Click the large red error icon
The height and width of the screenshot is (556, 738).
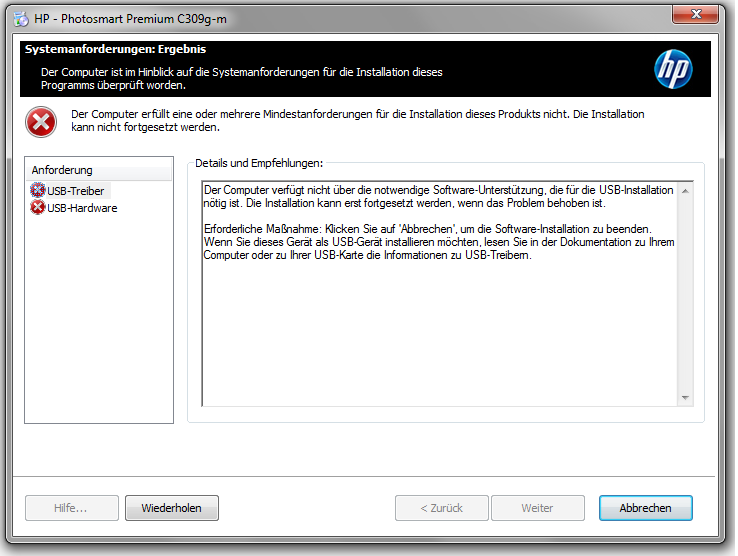[x=41, y=122]
